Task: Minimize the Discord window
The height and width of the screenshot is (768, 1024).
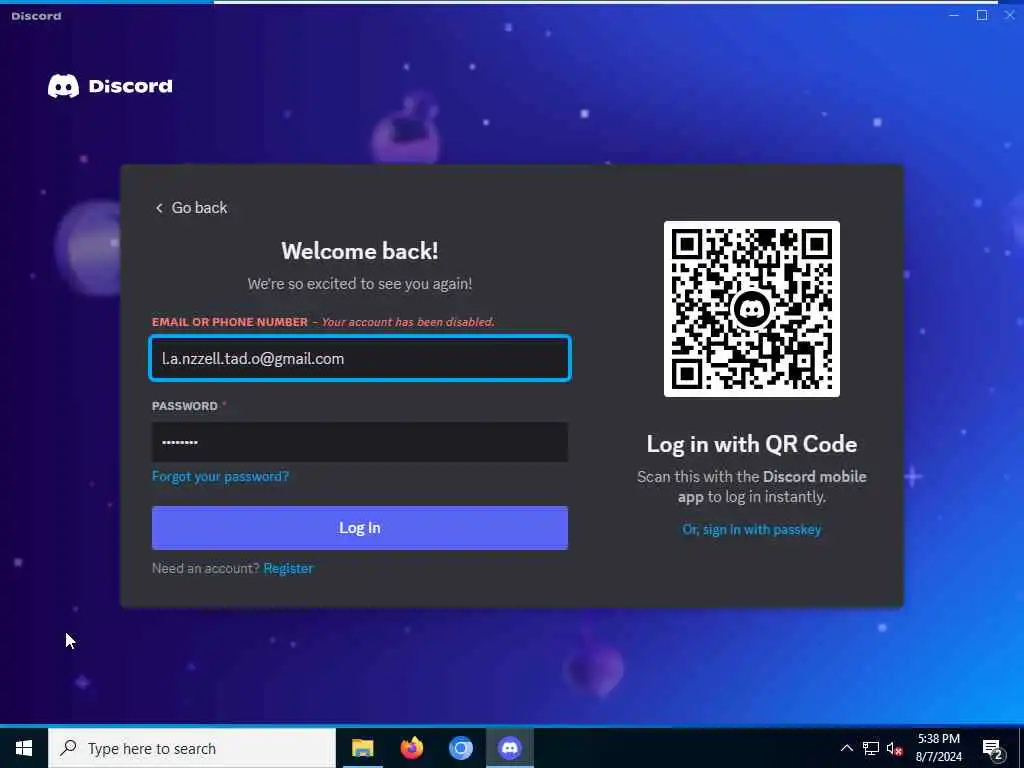Action: point(954,15)
